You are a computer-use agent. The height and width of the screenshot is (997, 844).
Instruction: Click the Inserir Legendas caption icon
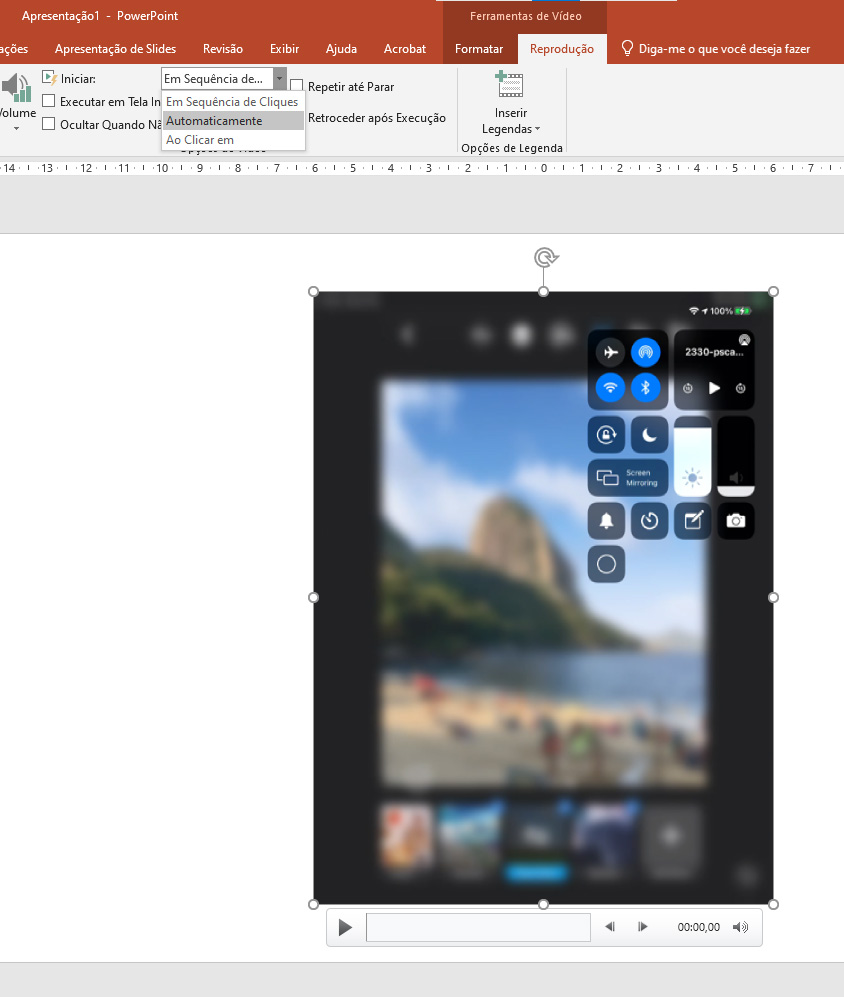point(509,84)
